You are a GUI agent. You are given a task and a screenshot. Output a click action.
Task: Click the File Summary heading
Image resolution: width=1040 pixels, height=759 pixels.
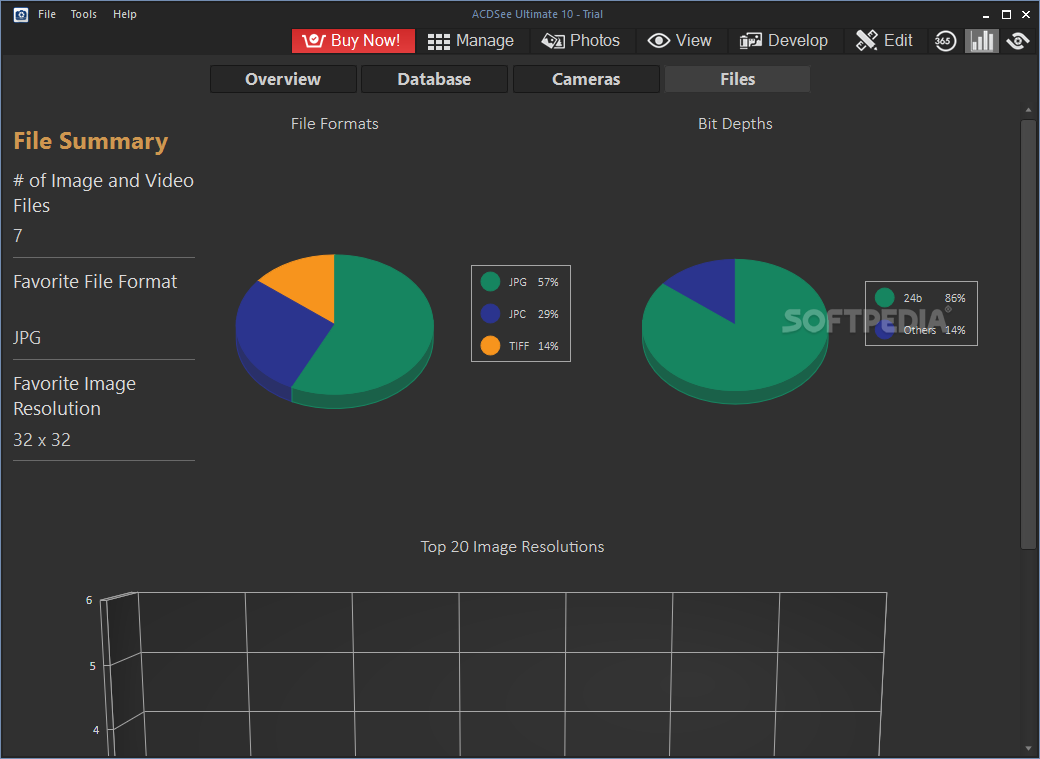coord(91,141)
